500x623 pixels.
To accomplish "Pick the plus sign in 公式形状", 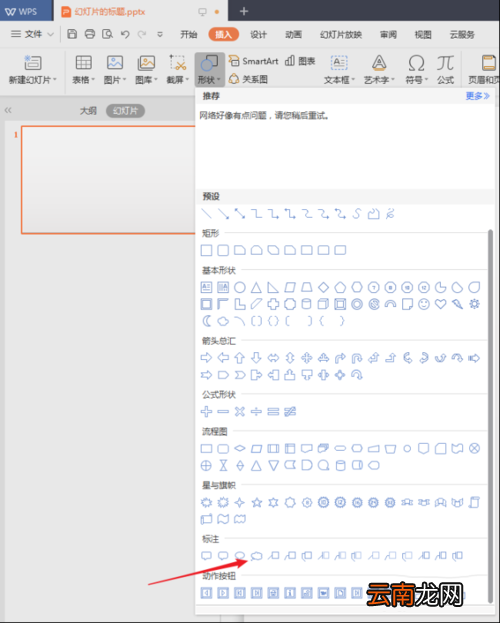I will pyautogui.click(x=206, y=411).
